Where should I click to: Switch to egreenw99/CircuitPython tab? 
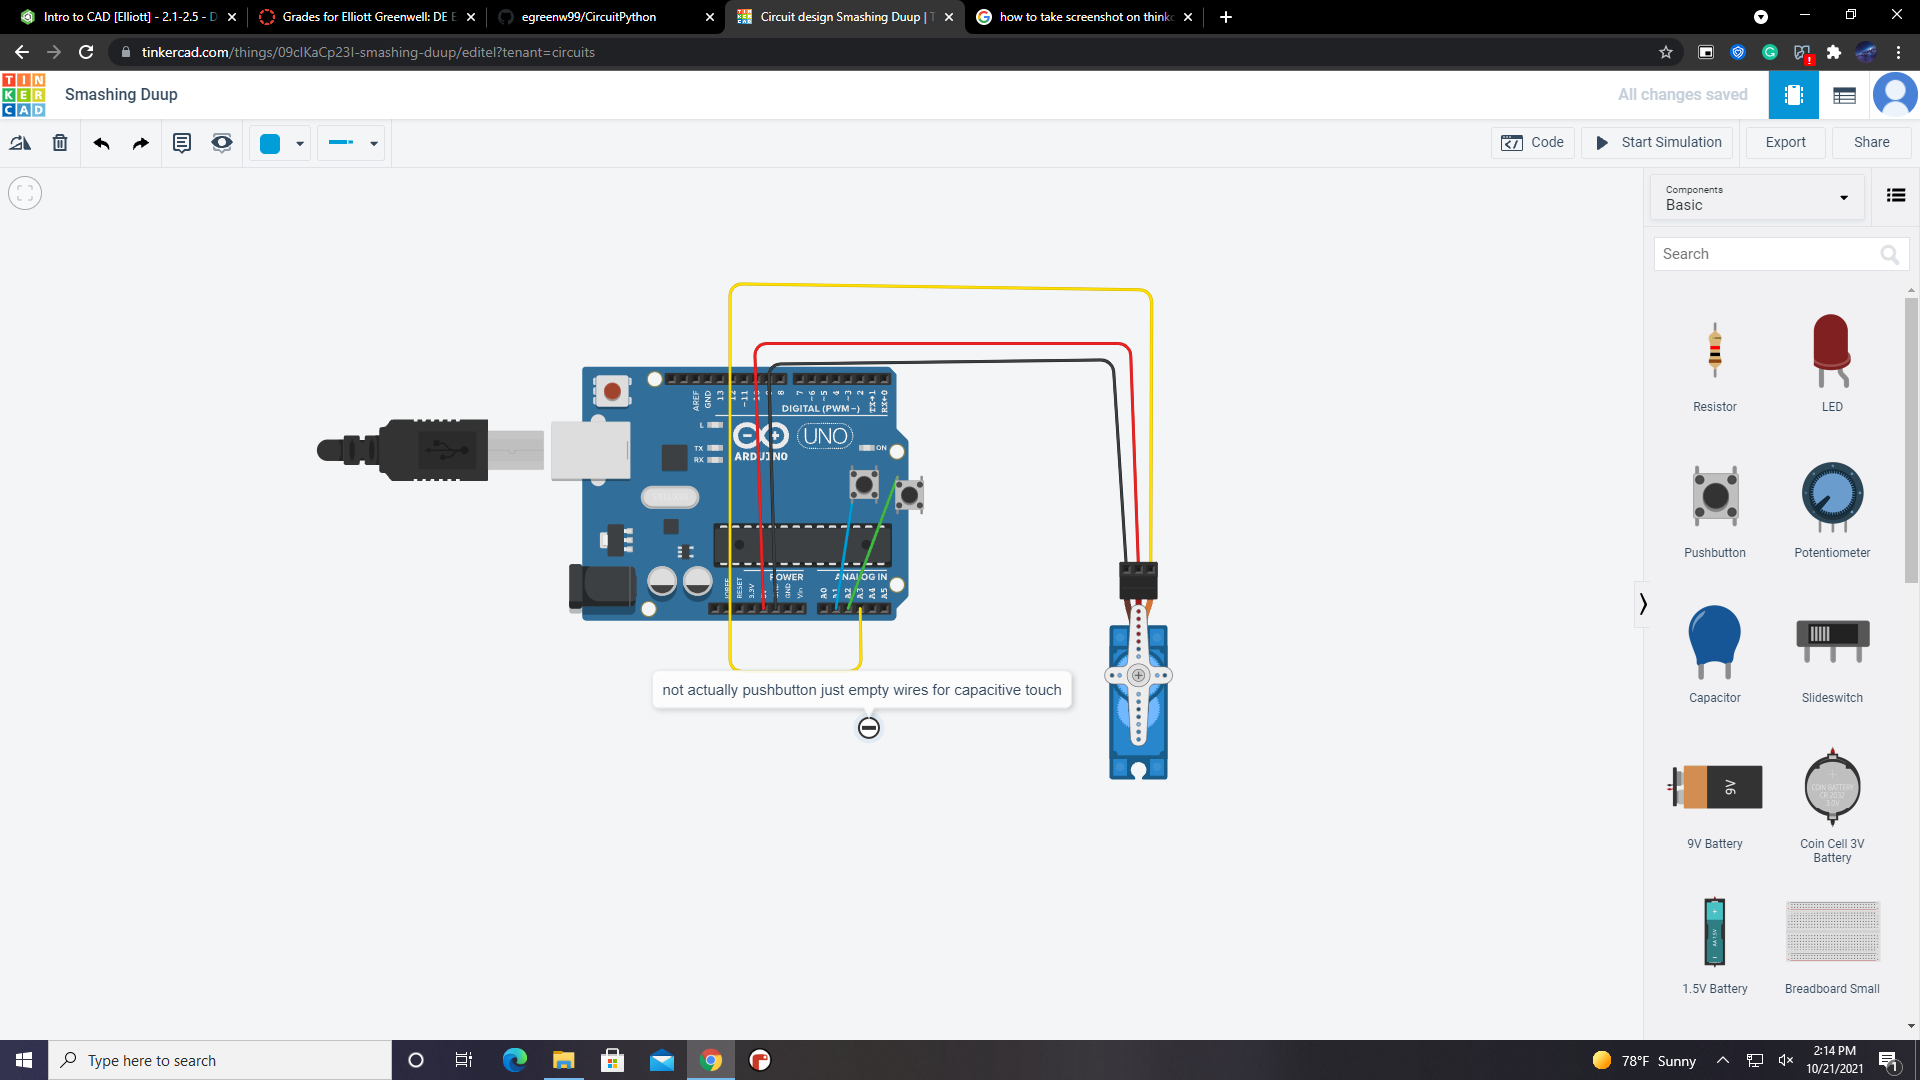pos(605,17)
